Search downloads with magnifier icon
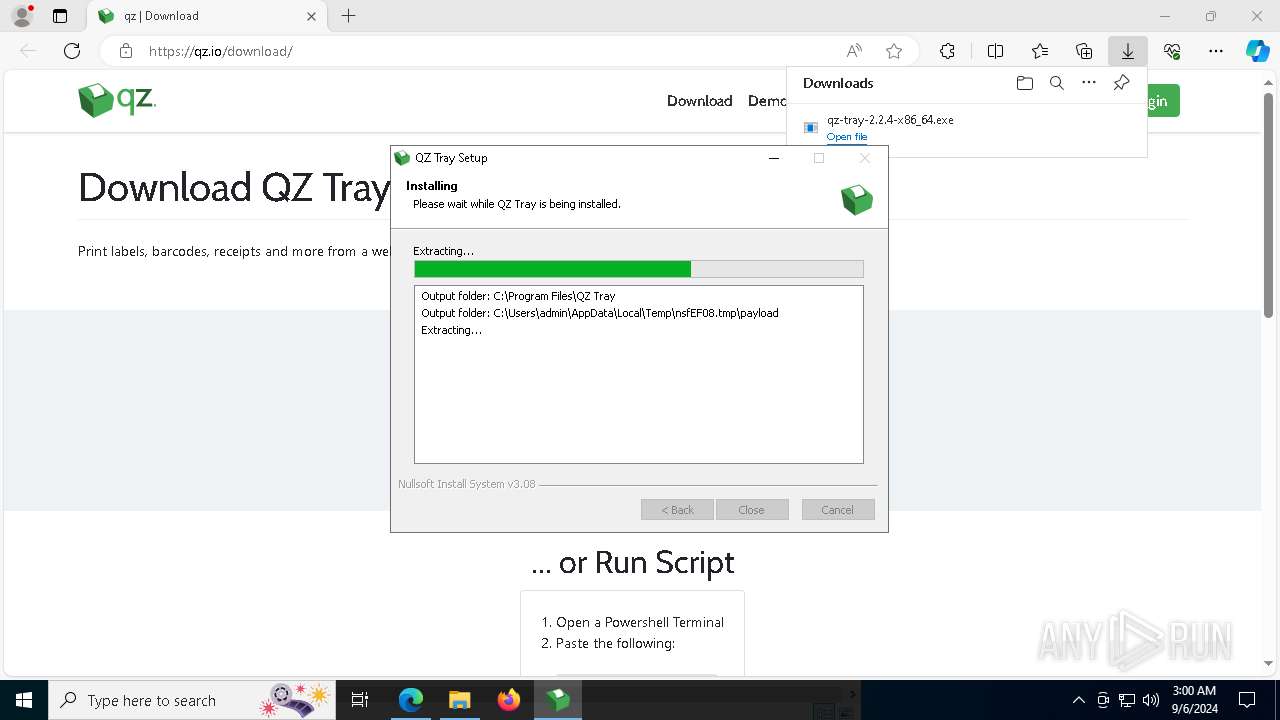1280x720 pixels. [x=1056, y=83]
